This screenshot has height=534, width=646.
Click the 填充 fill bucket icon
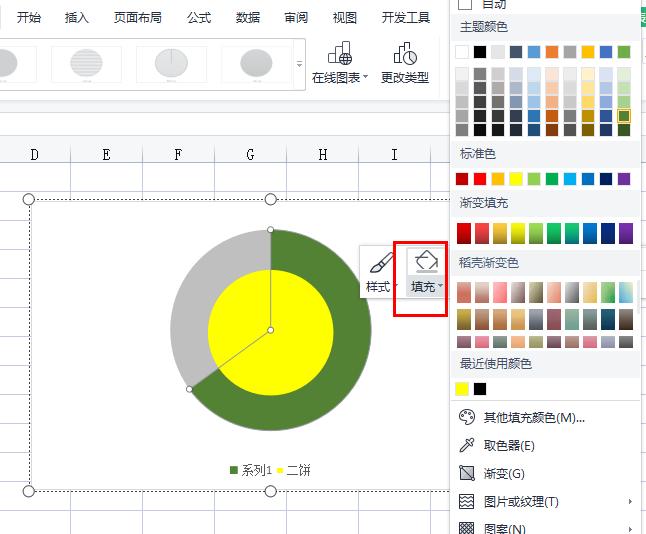coord(426,261)
